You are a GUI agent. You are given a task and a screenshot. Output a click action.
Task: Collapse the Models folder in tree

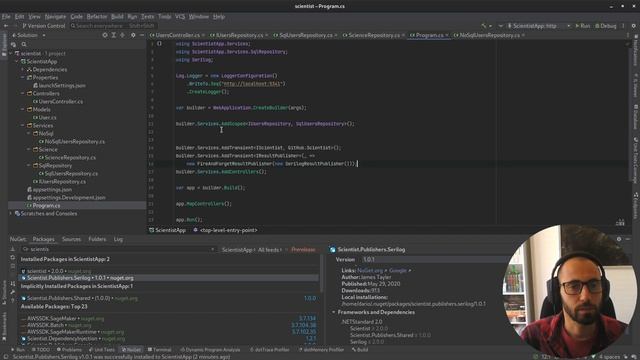tap(23, 109)
